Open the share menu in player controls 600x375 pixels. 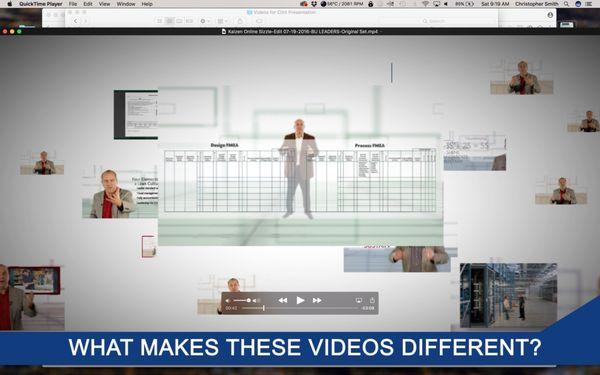372,300
